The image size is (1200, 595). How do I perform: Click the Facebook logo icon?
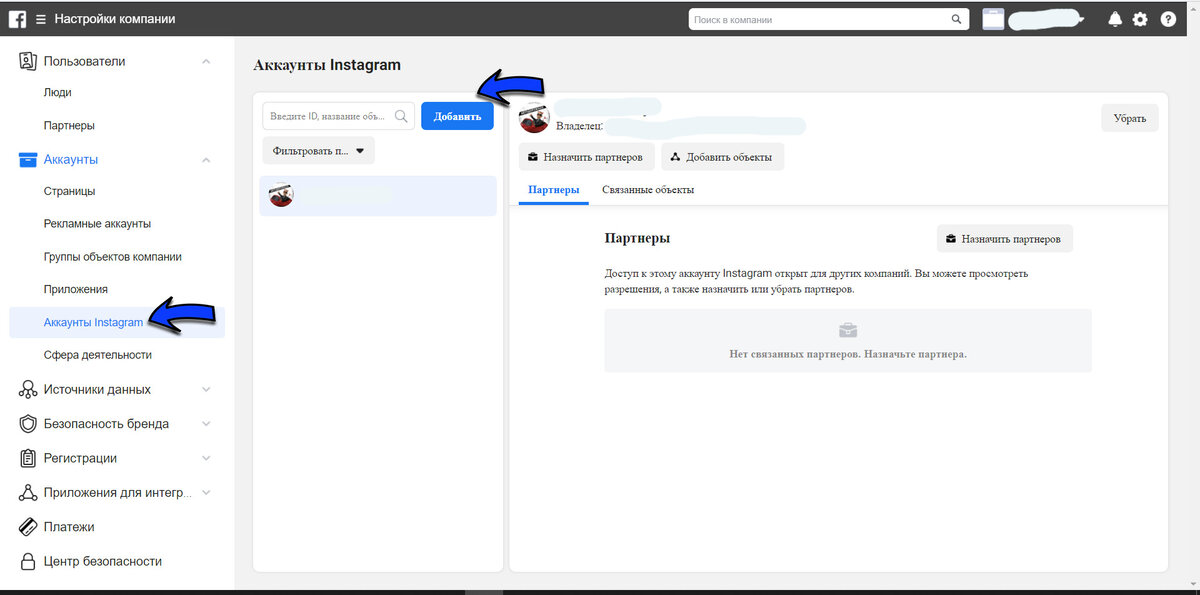point(18,19)
